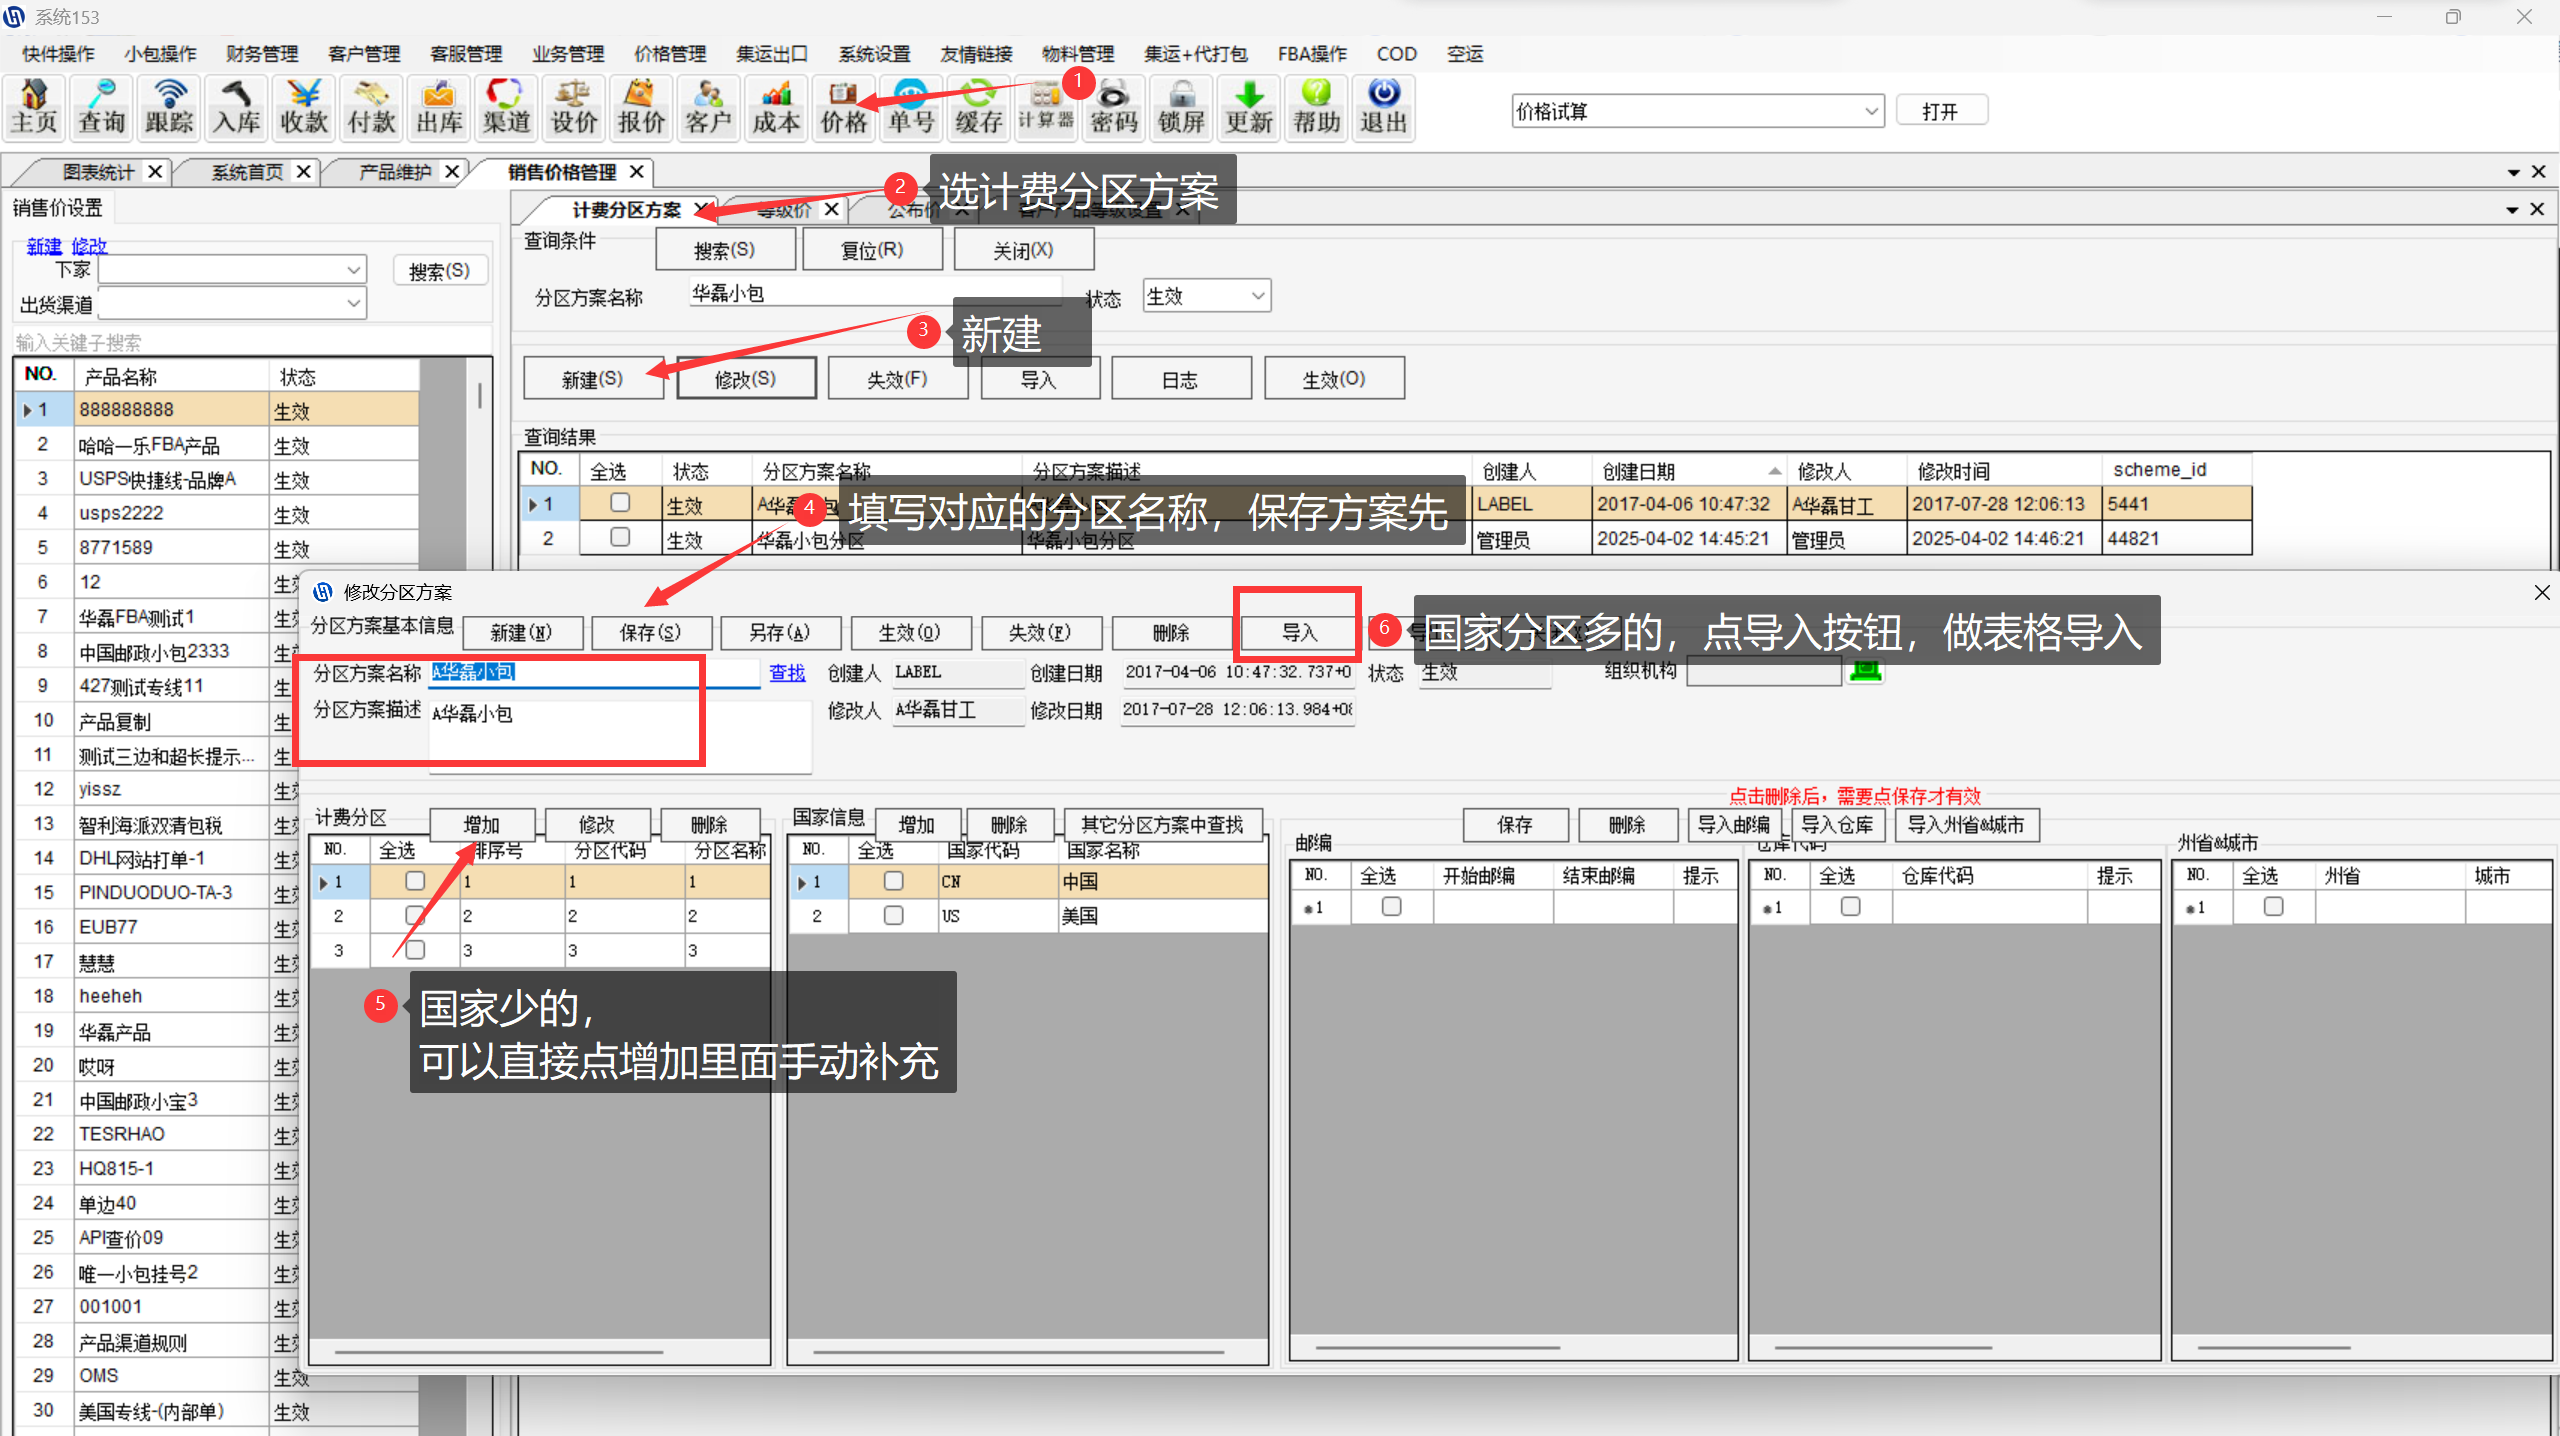
Task: Expand the 出货渠道 combo box
Action: click(x=353, y=303)
